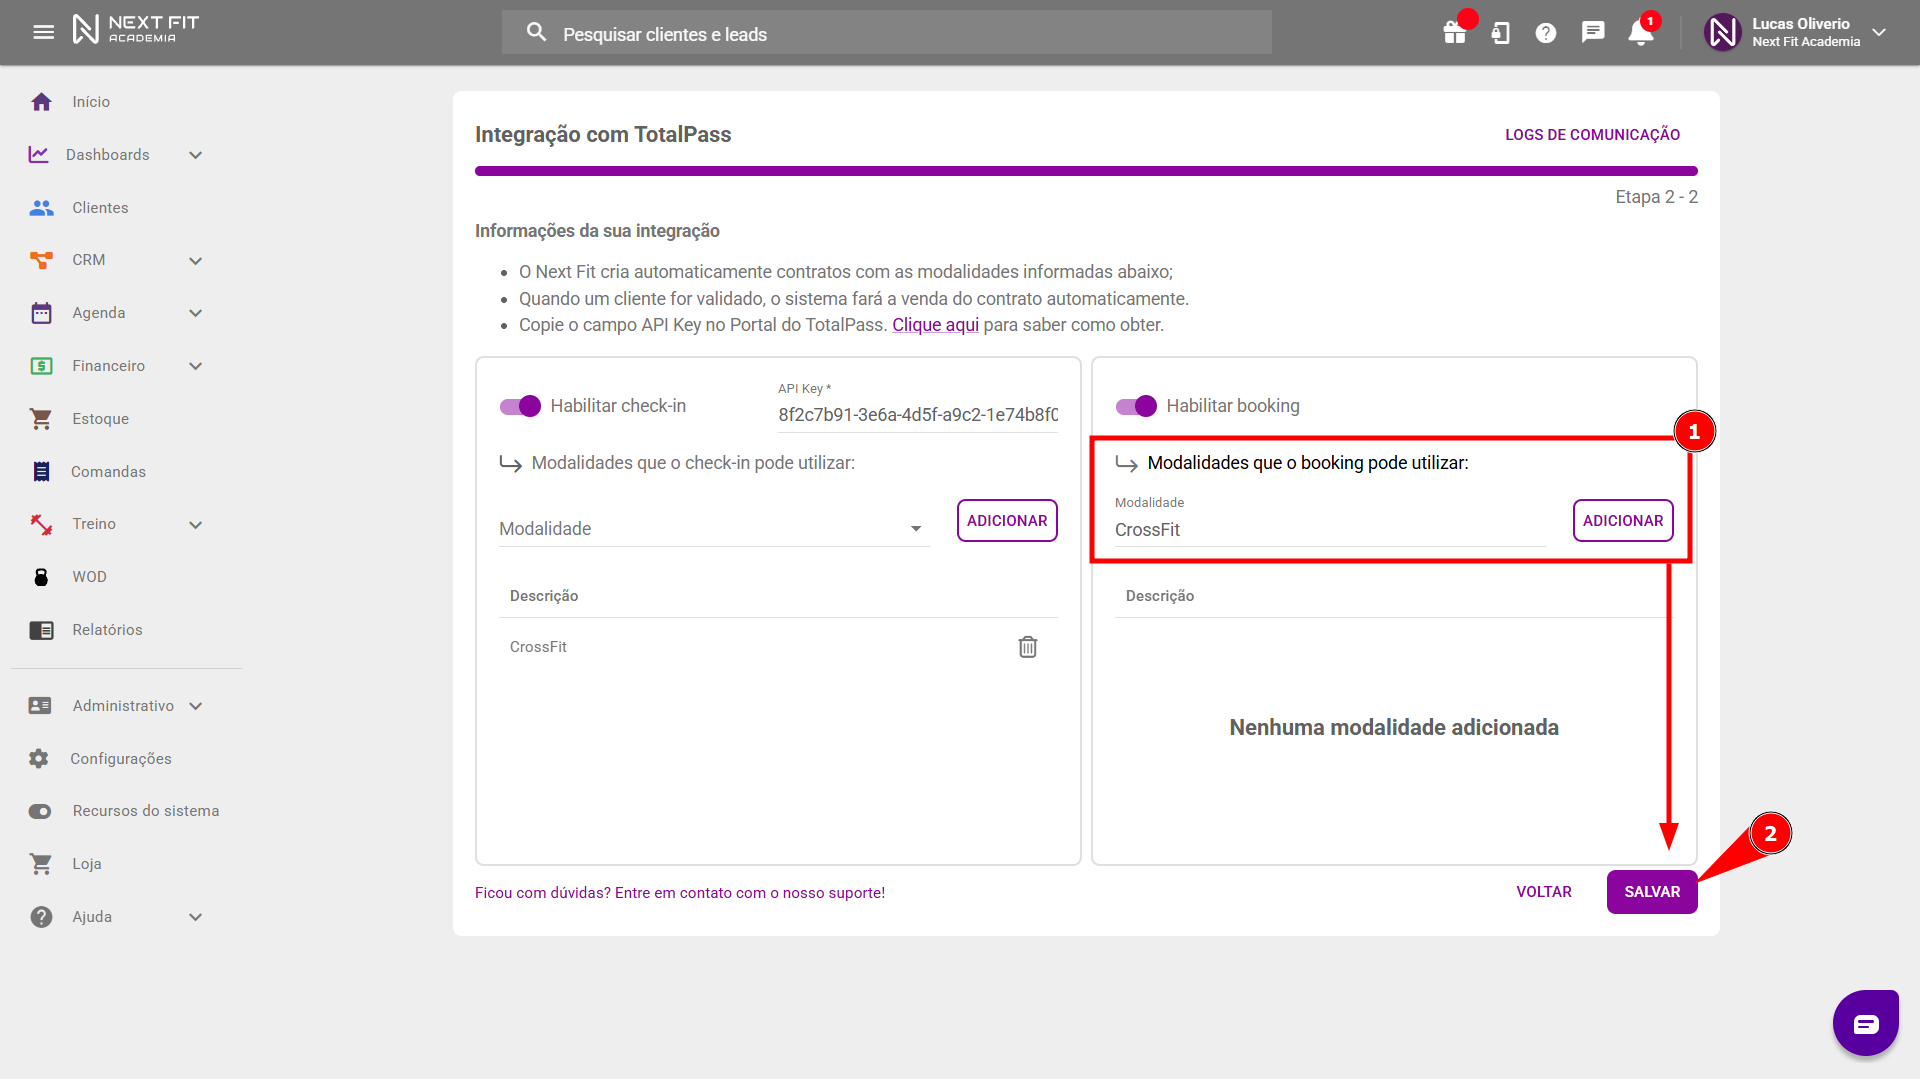
Task: Click the Recursos do sistema toggle icon
Action: click(40, 811)
